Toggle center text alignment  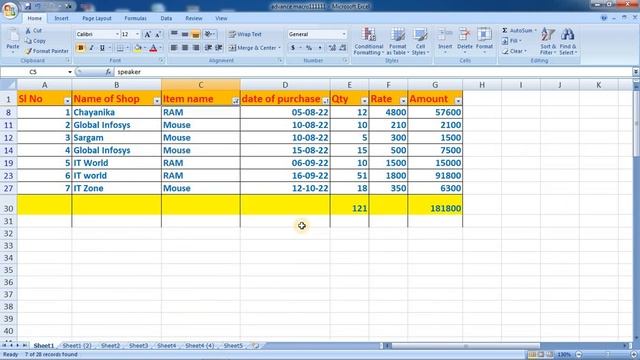click(x=184, y=48)
